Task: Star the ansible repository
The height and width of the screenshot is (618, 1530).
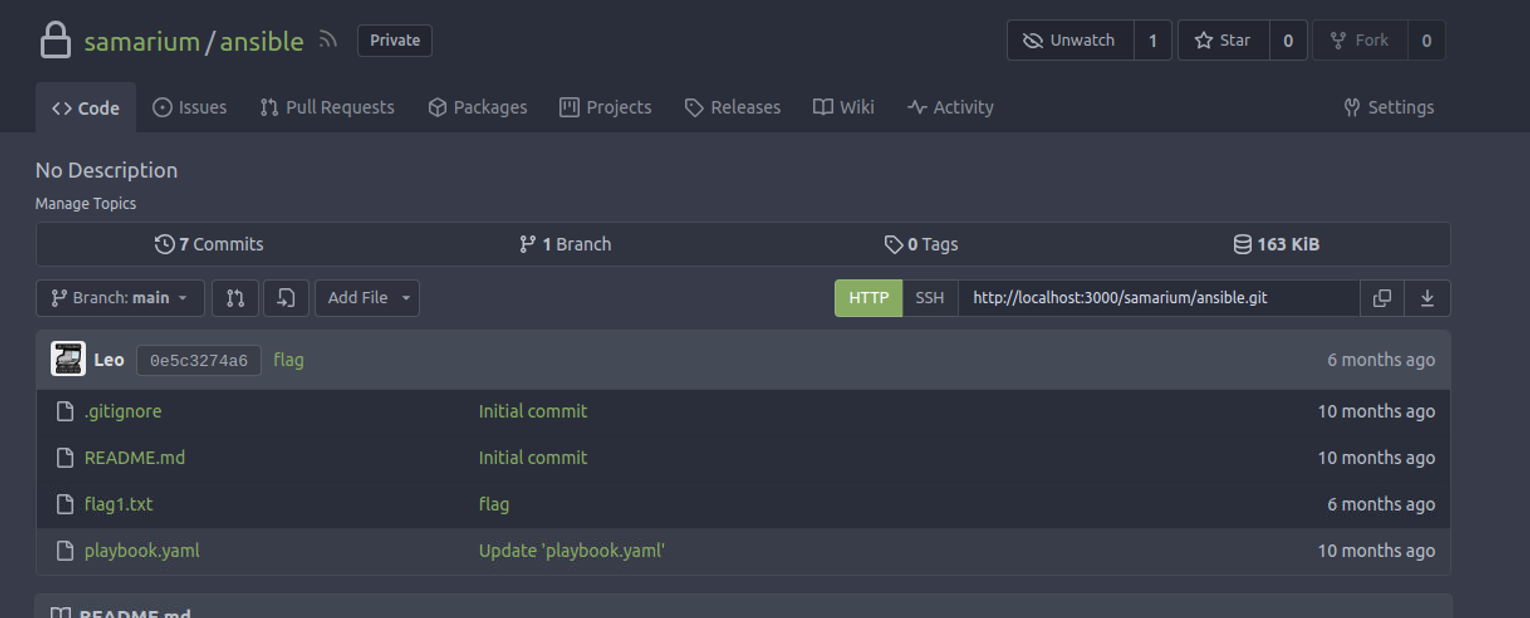Action: point(1223,40)
